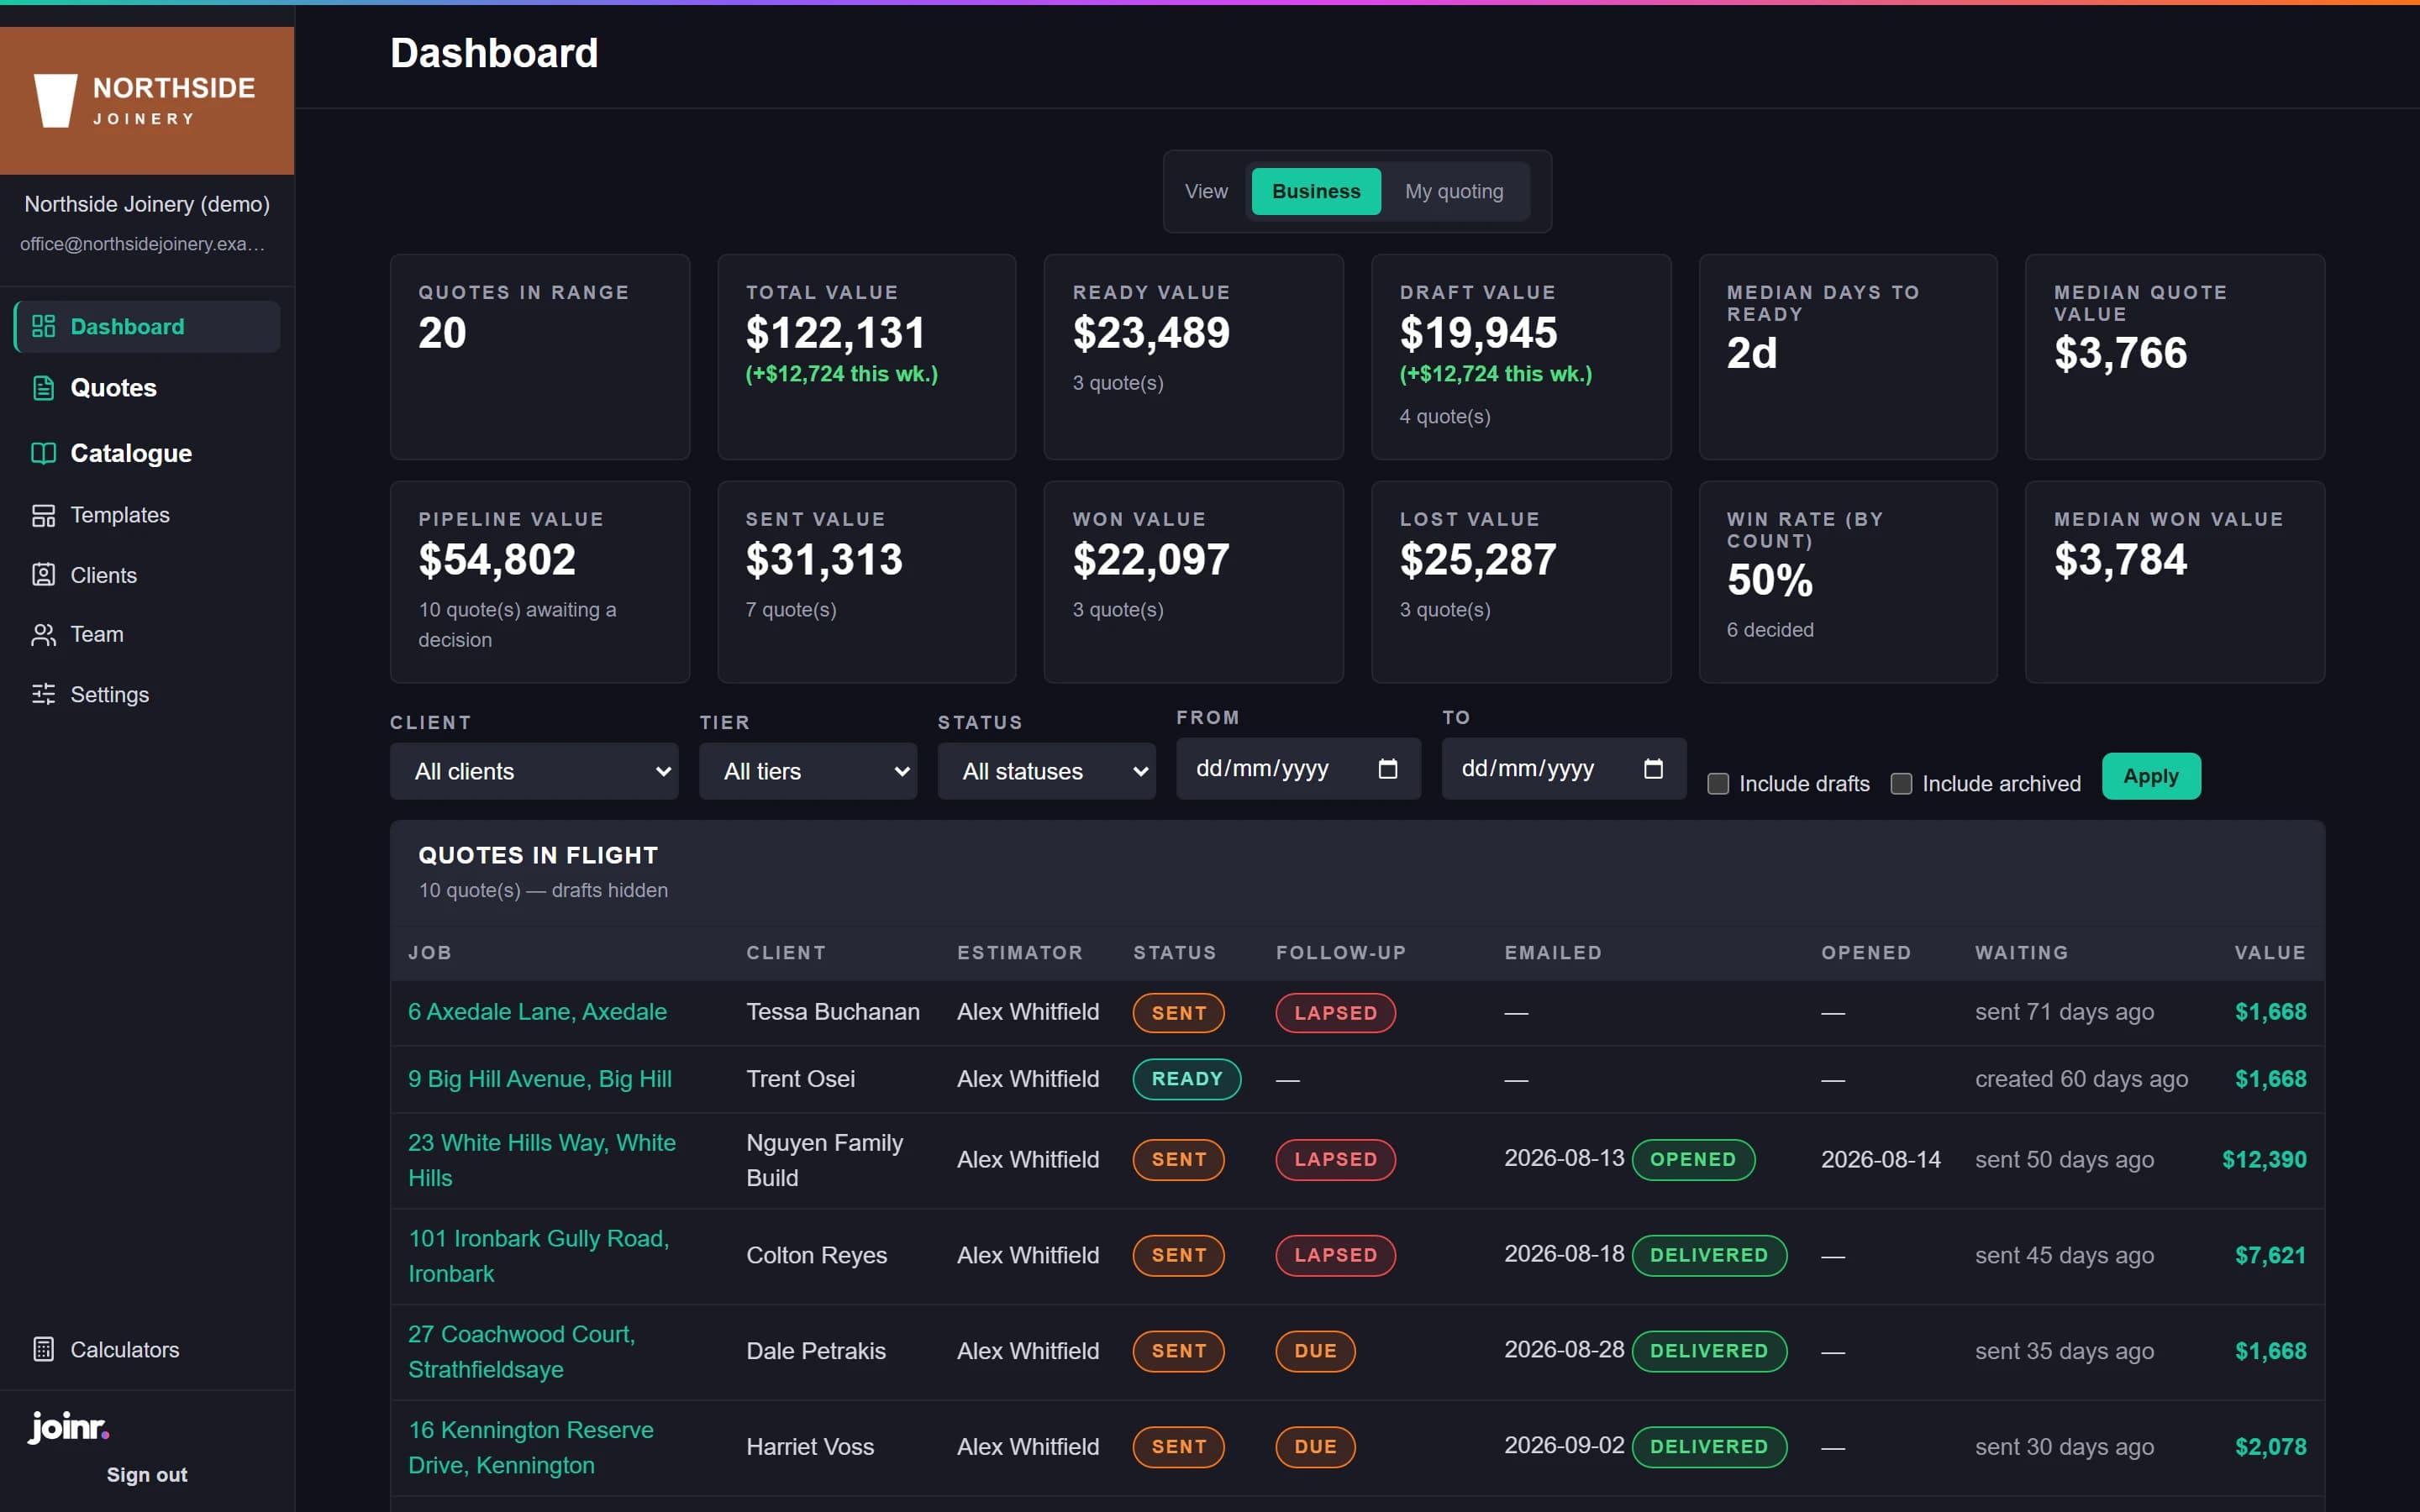This screenshot has height=1512, width=2420.
Task: Click the Northside Joinery logo
Action: (x=146, y=100)
